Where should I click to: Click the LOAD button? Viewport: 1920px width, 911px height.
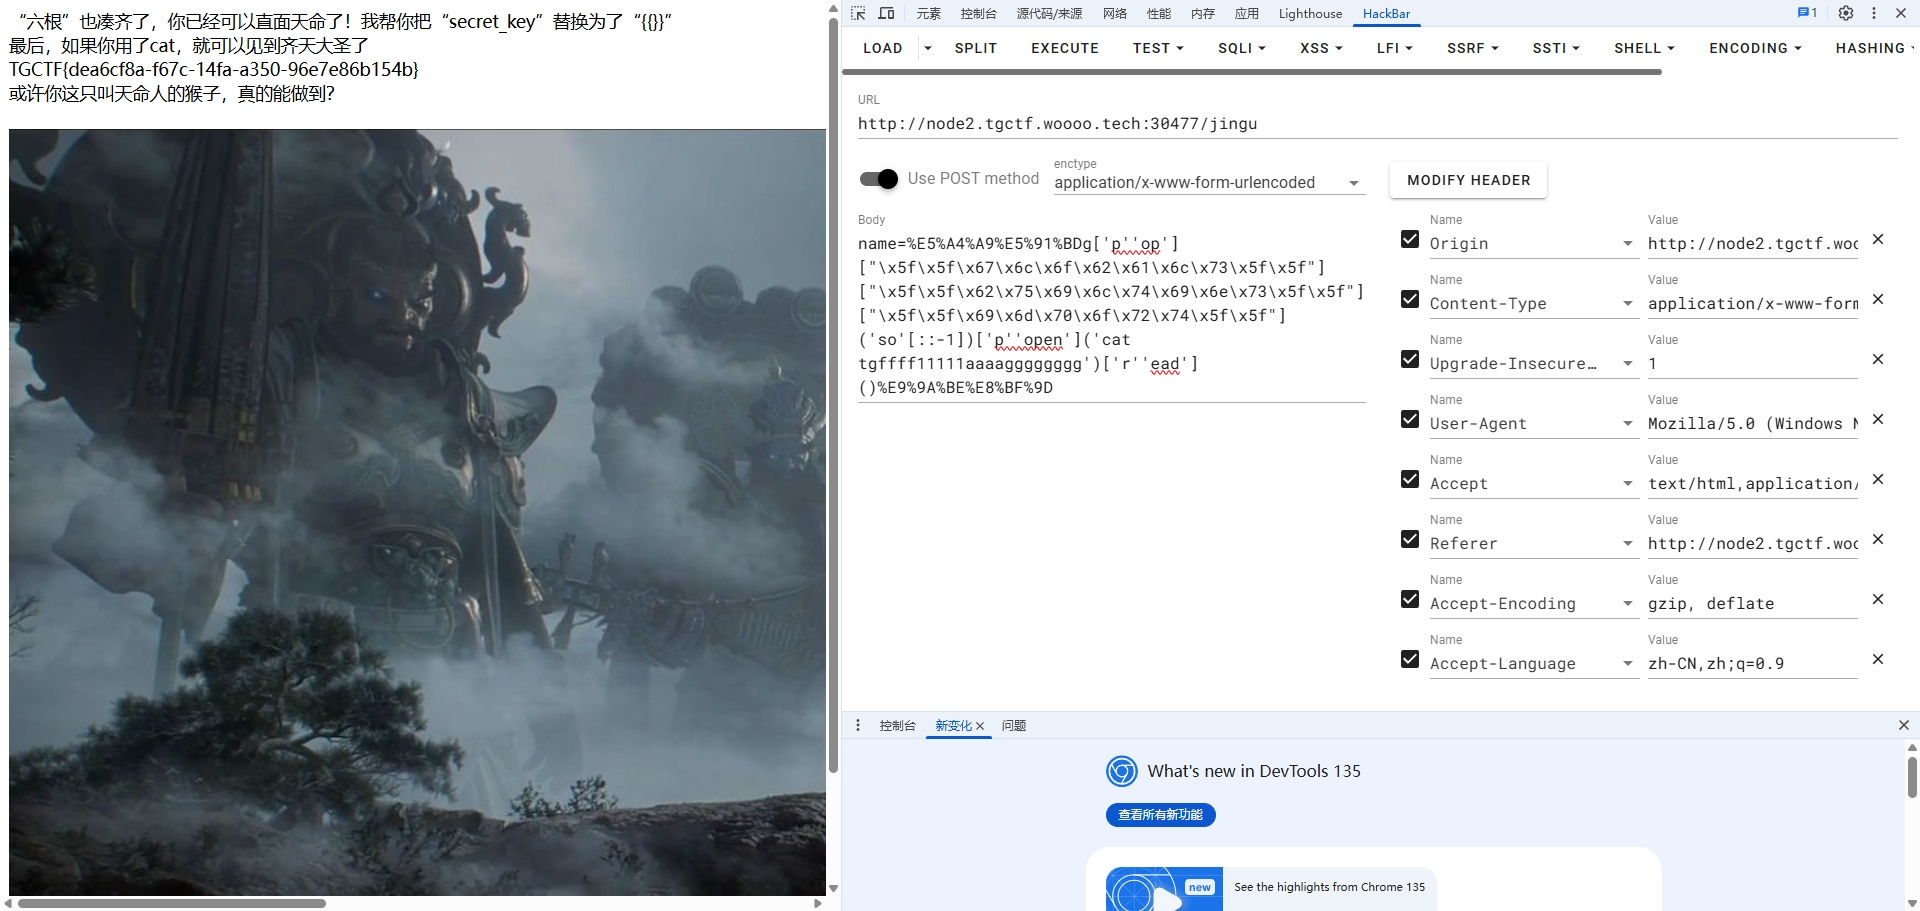point(883,48)
